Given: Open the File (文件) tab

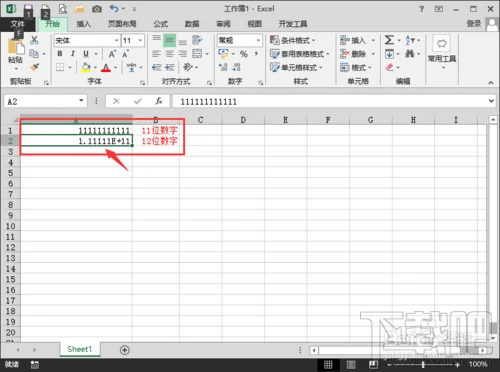Looking at the screenshot, I should coord(17,24).
